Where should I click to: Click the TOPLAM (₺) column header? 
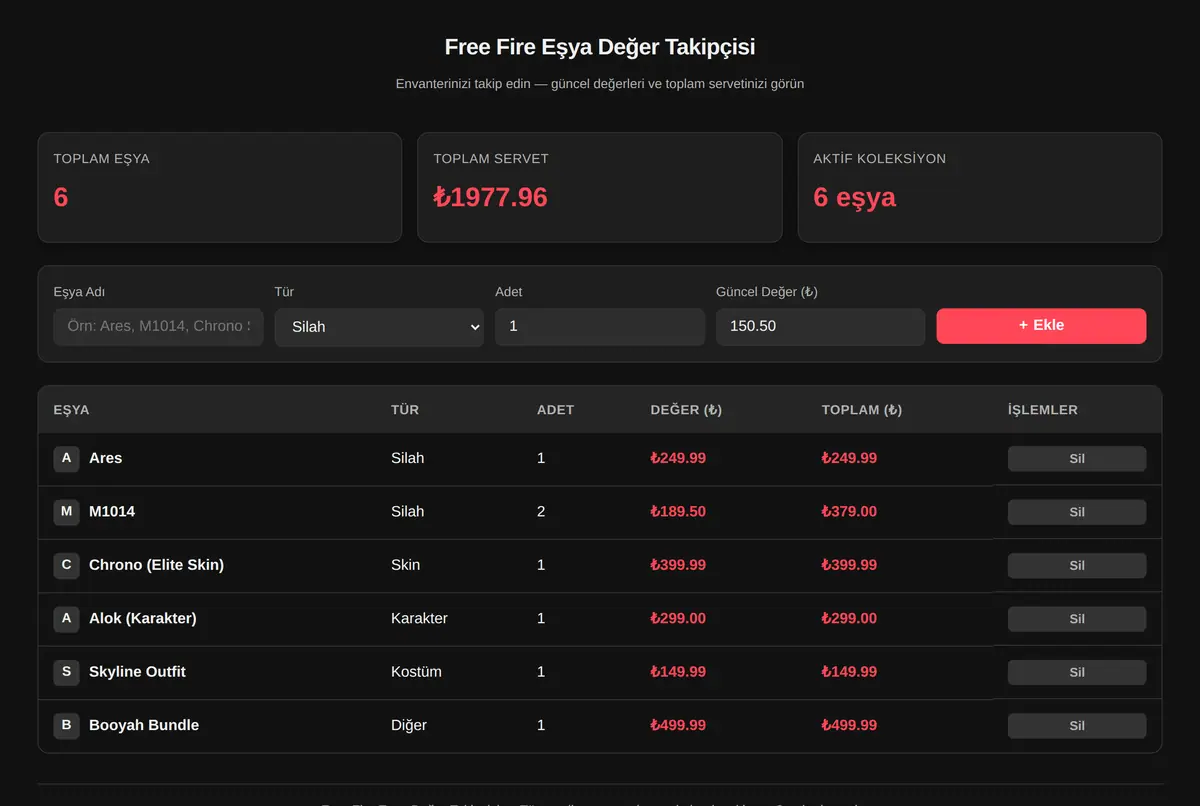862,410
